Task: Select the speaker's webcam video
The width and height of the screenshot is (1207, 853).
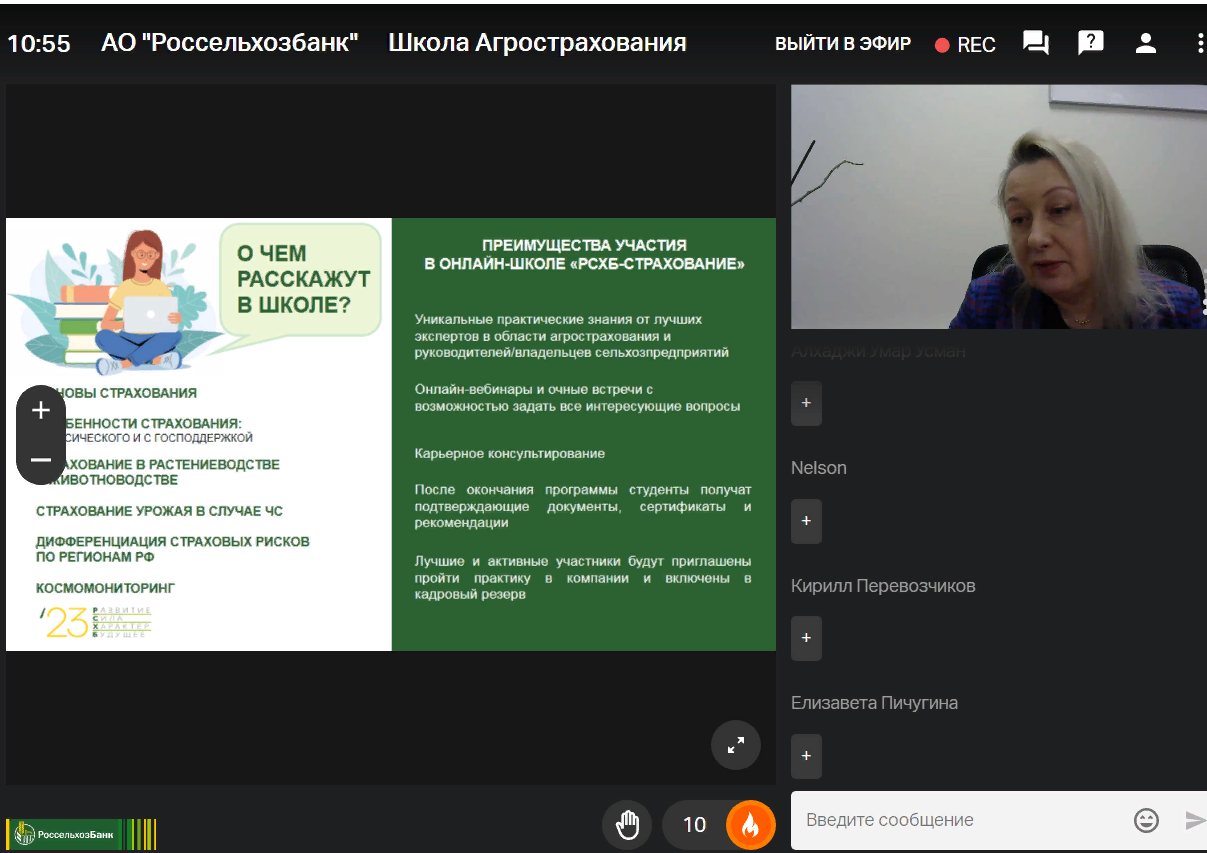Action: [x=999, y=207]
